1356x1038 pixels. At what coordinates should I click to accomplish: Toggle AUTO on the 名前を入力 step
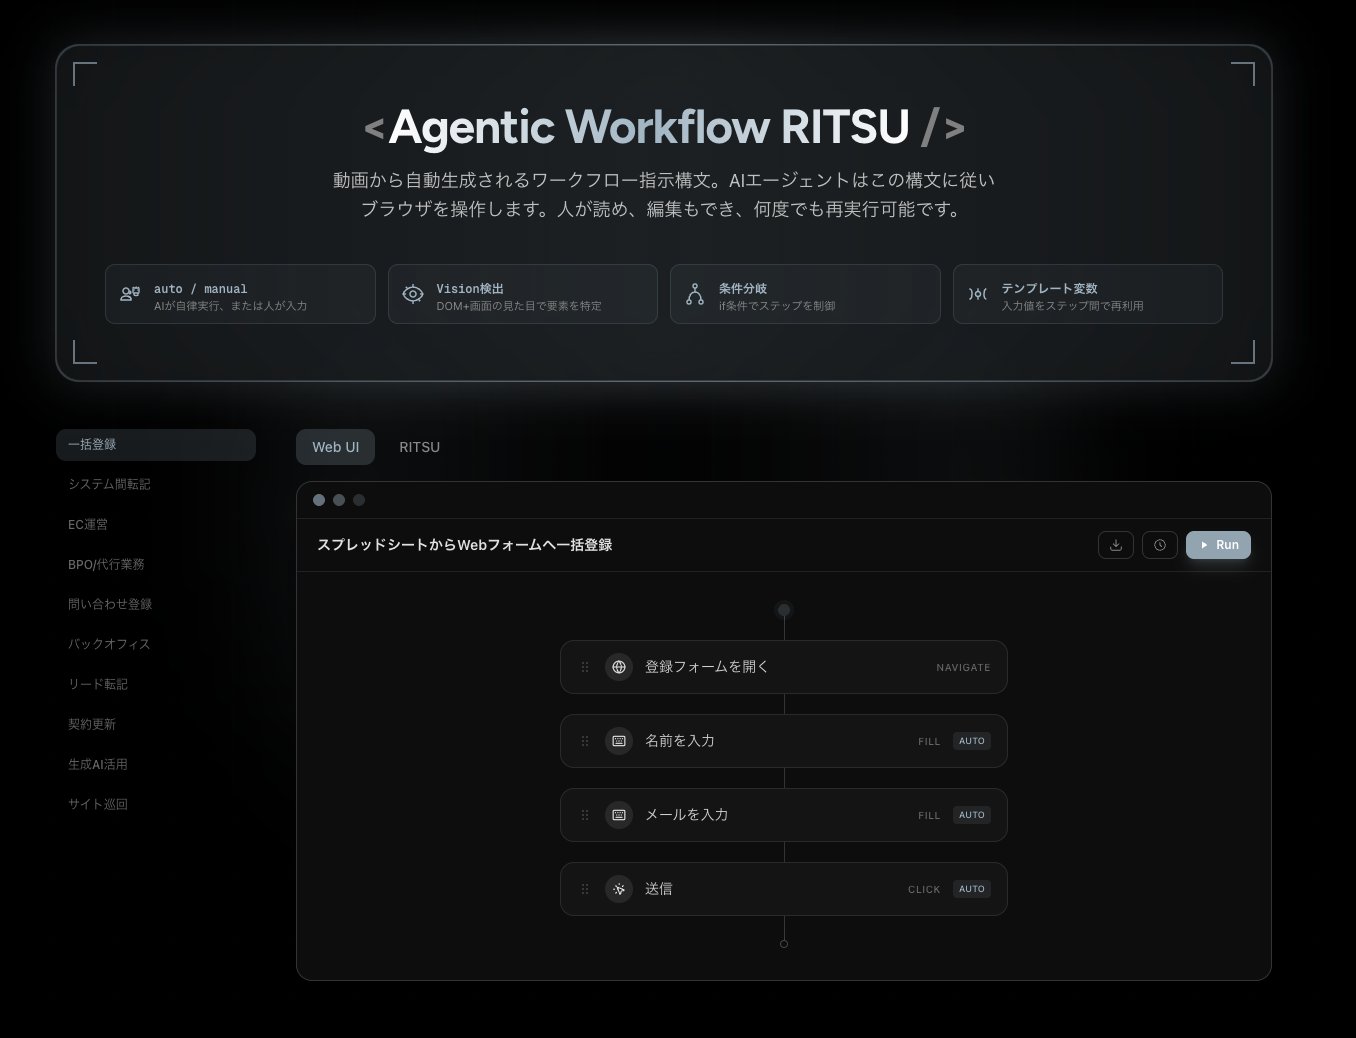971,741
